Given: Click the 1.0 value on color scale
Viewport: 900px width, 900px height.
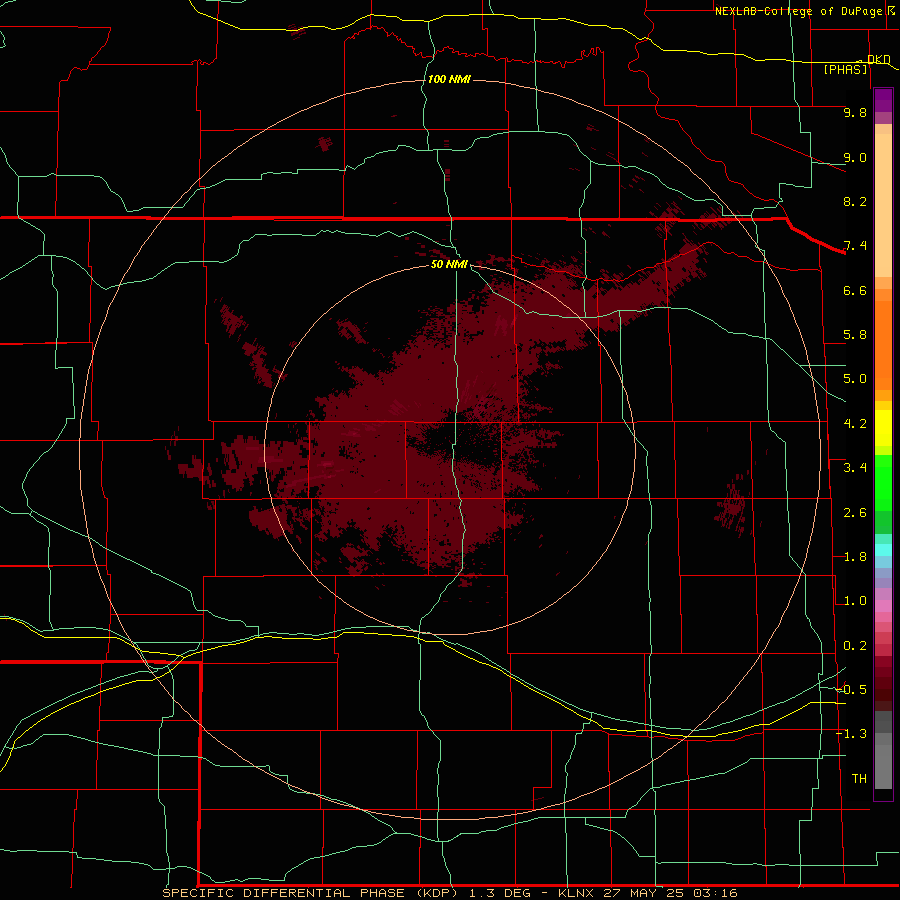Looking at the screenshot, I should [x=855, y=601].
